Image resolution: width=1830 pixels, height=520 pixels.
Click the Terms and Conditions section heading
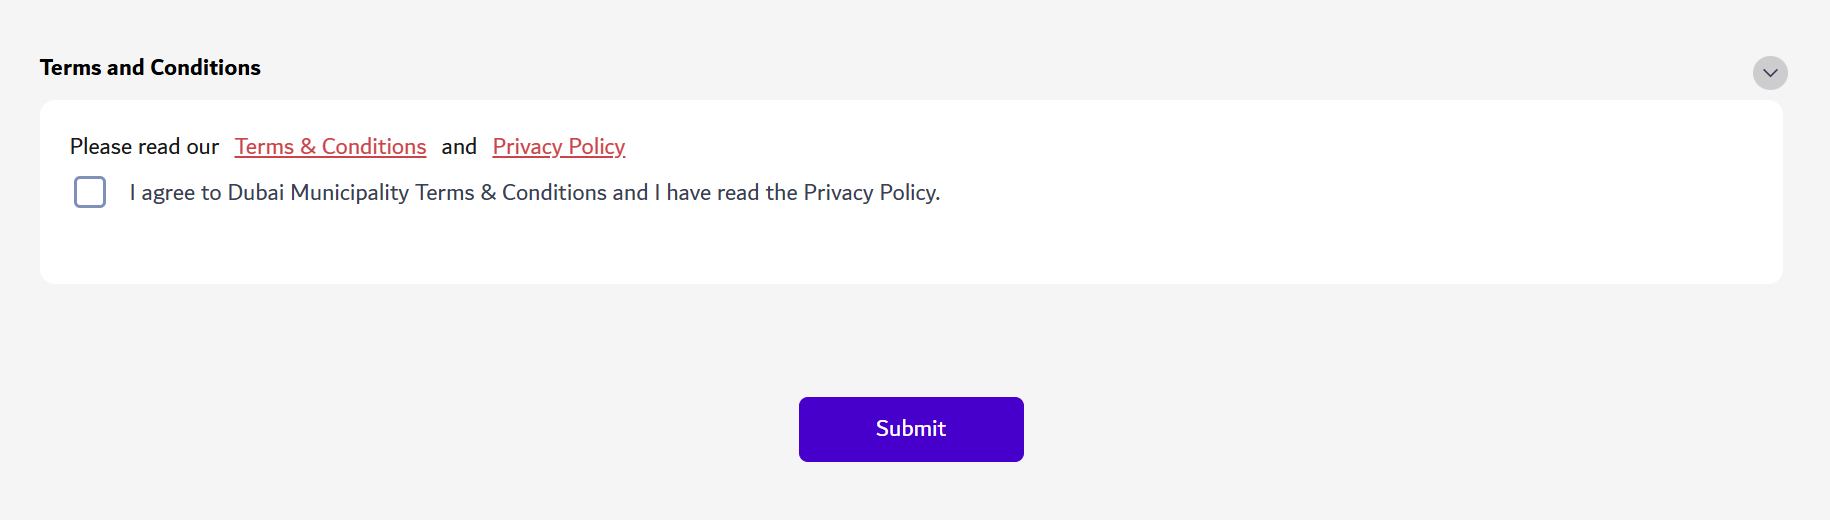(150, 68)
